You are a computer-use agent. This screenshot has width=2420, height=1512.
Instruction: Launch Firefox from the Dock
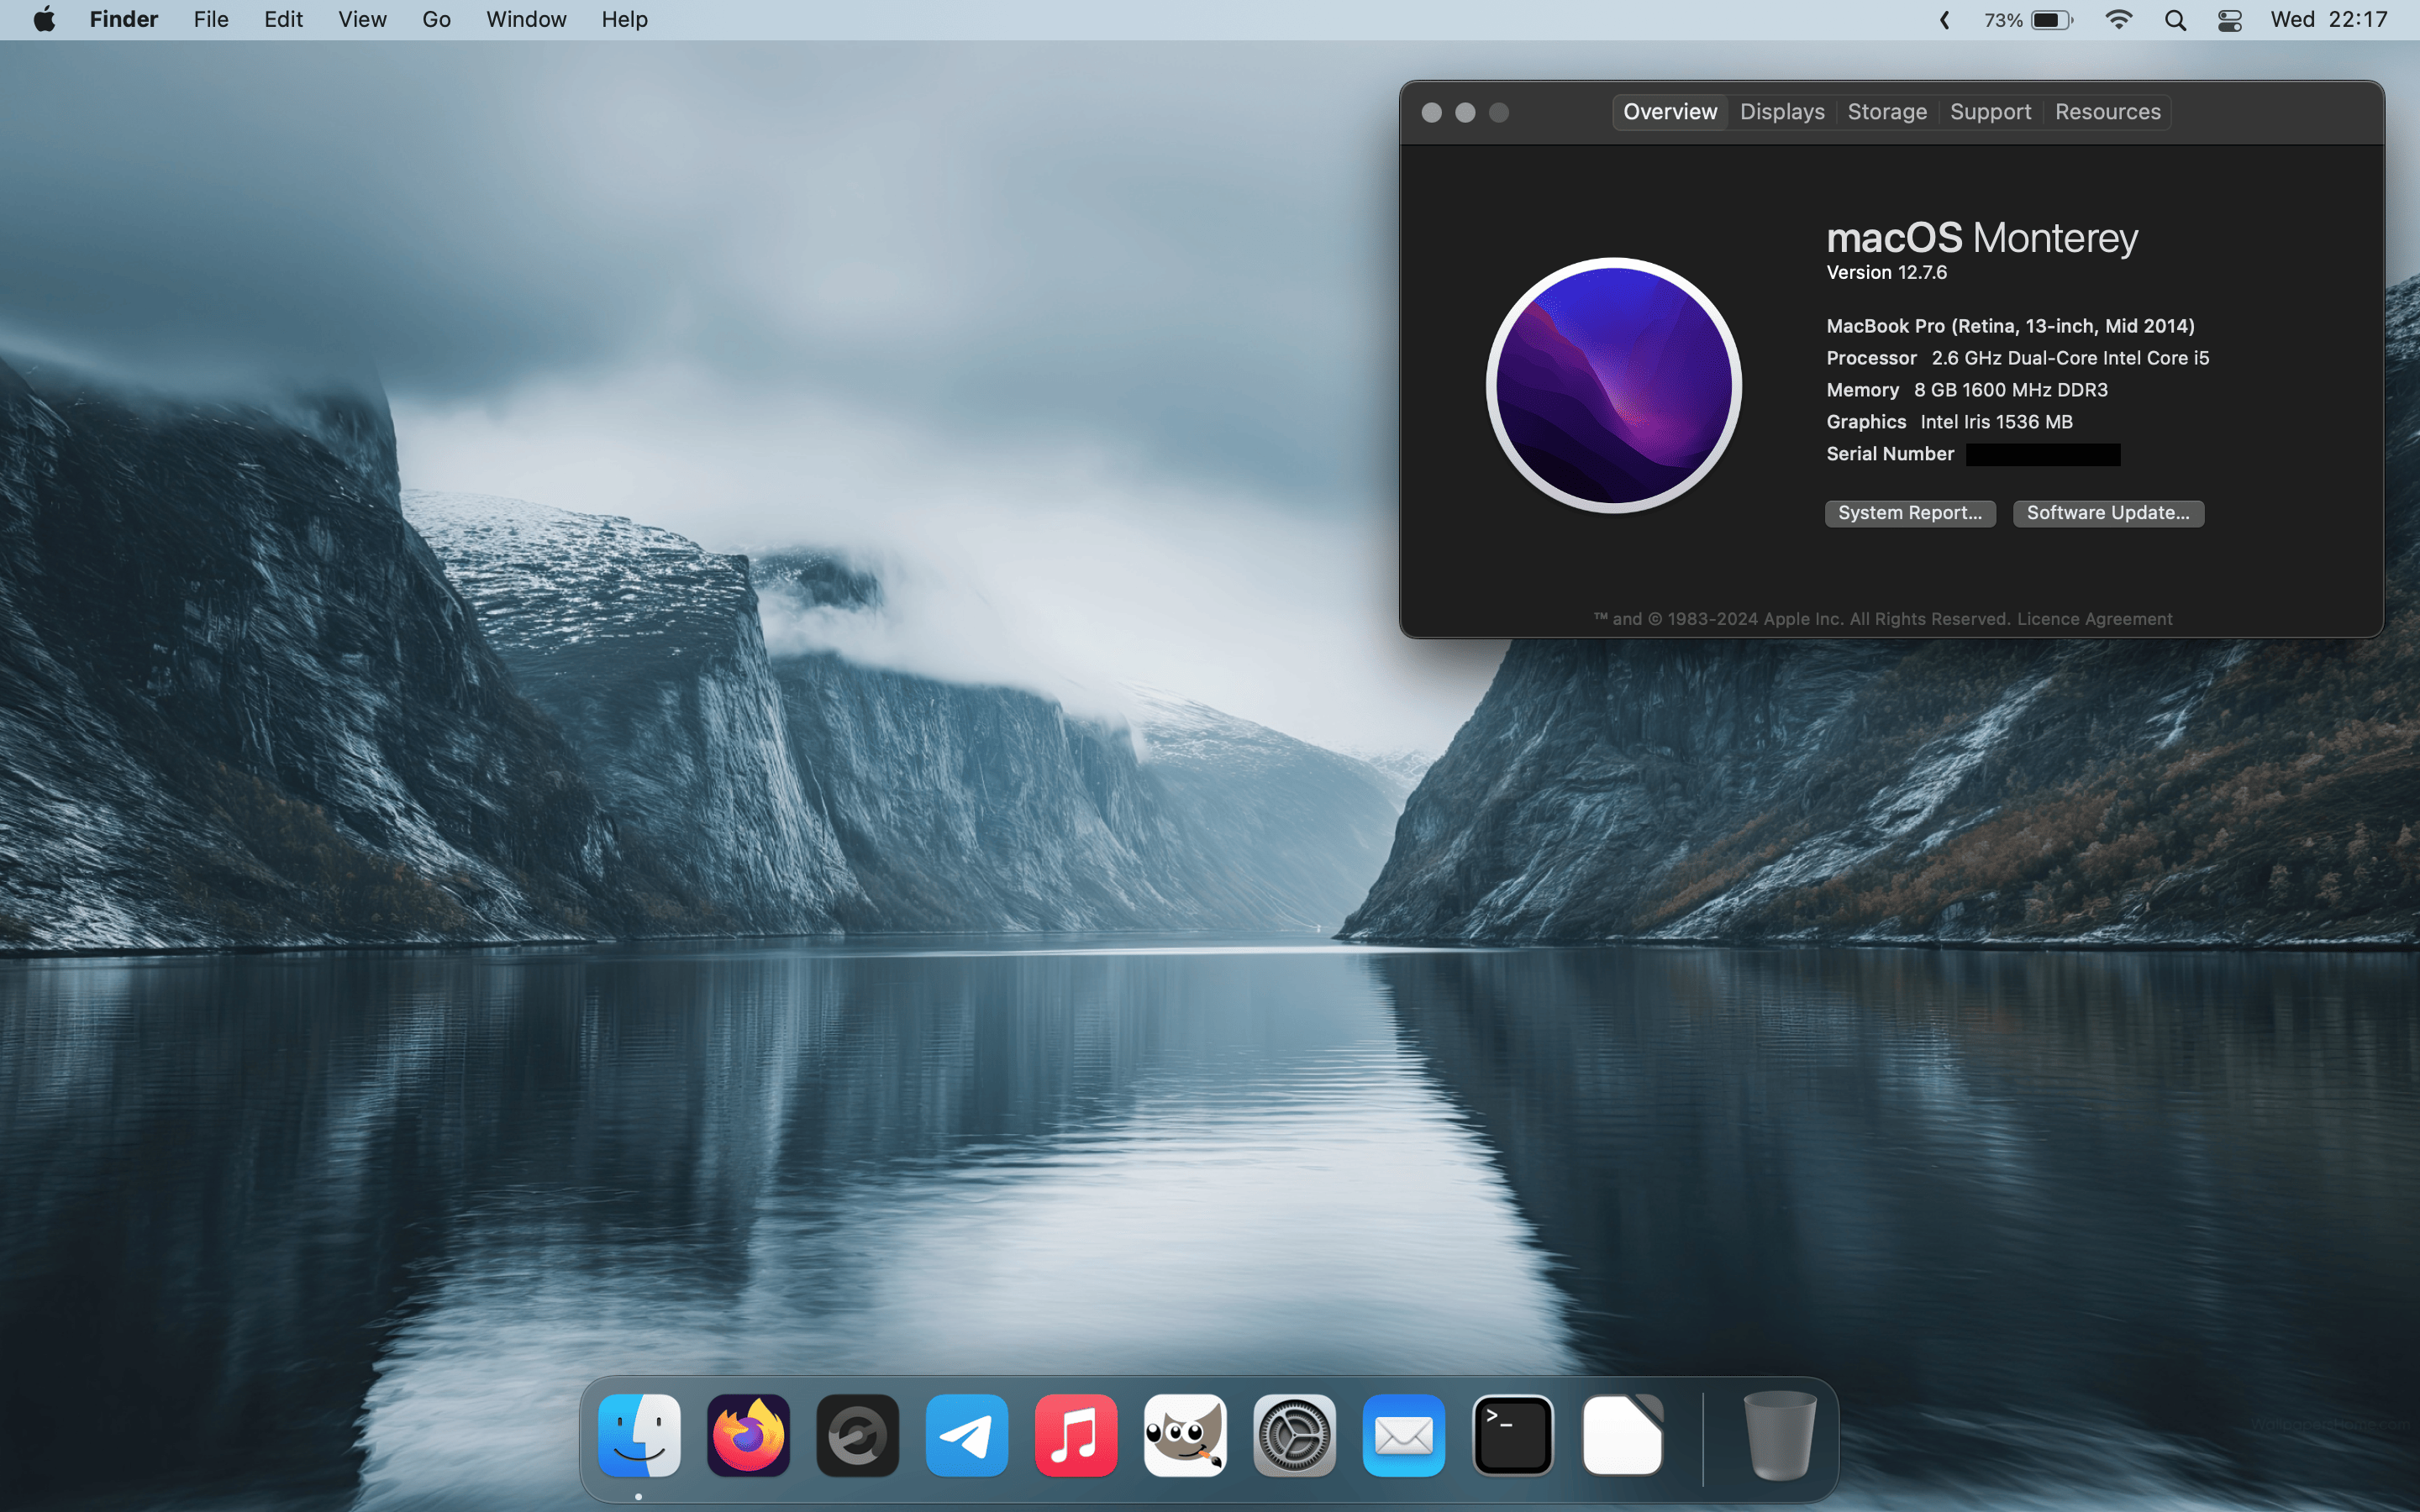tap(748, 1435)
